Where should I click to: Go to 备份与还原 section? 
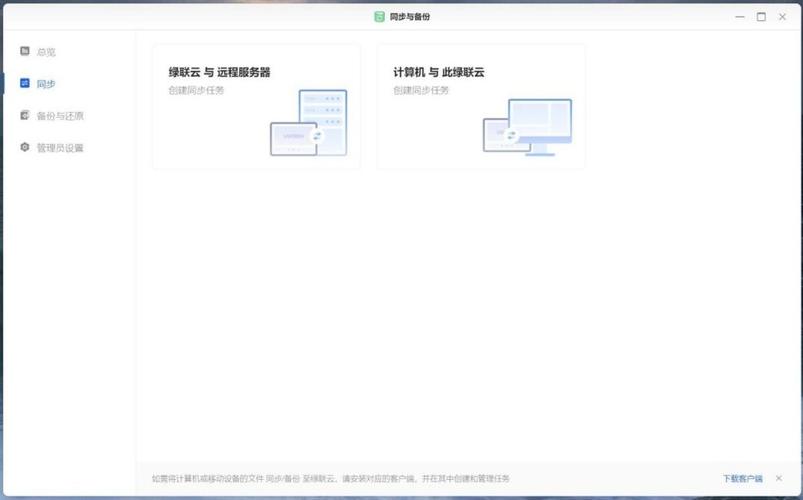(x=60, y=116)
